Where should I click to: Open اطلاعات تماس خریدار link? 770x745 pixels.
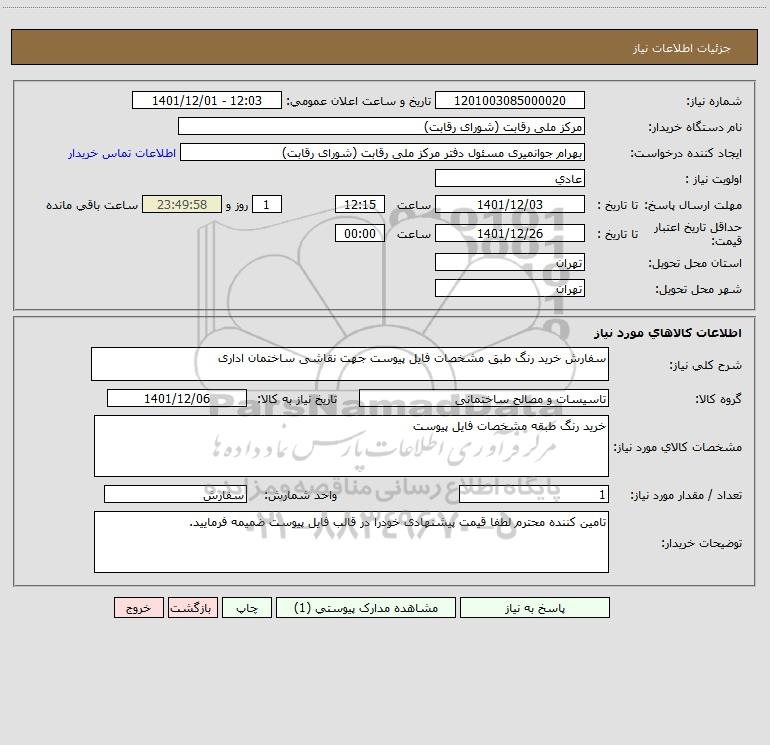click(122, 153)
